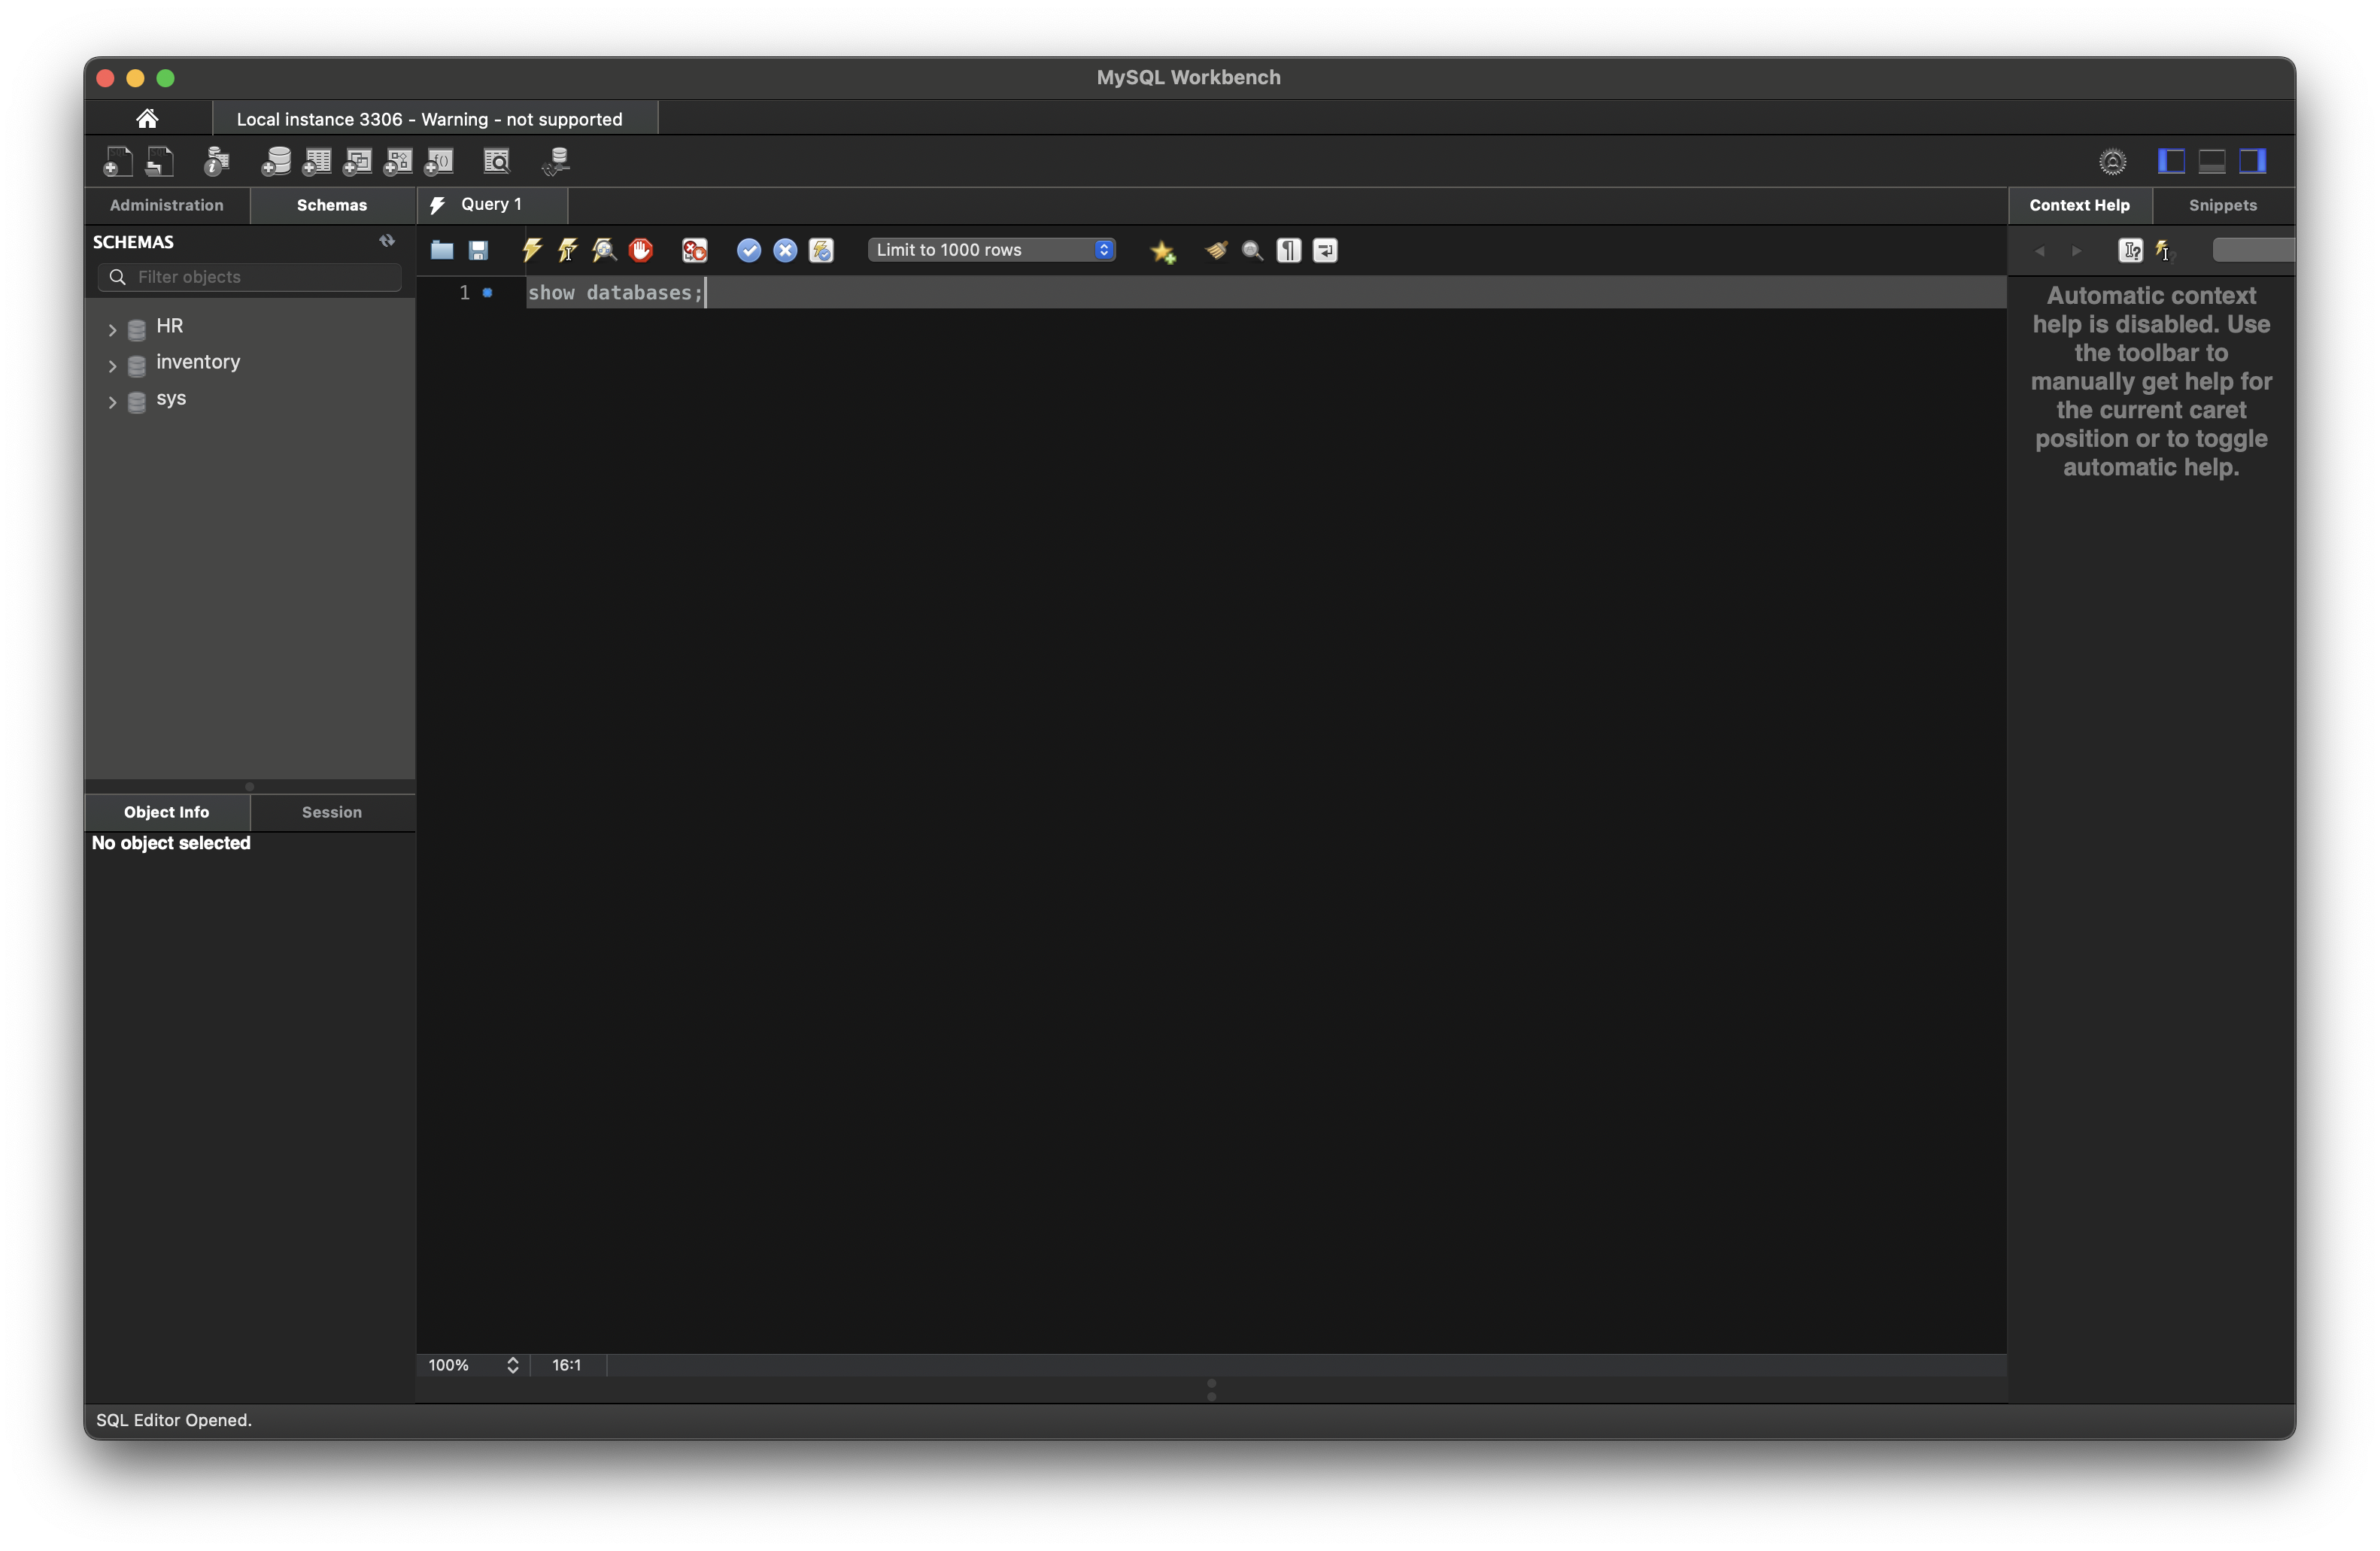Toggle the left sidebar panel visibility
The height and width of the screenshot is (1551, 2380).
(2171, 161)
